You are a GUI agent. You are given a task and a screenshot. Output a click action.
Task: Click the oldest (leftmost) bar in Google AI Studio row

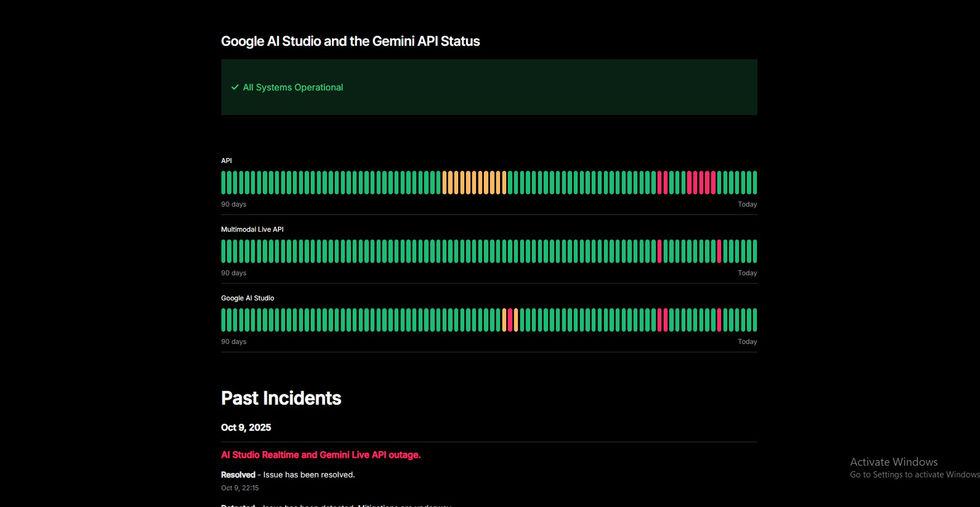(224, 320)
